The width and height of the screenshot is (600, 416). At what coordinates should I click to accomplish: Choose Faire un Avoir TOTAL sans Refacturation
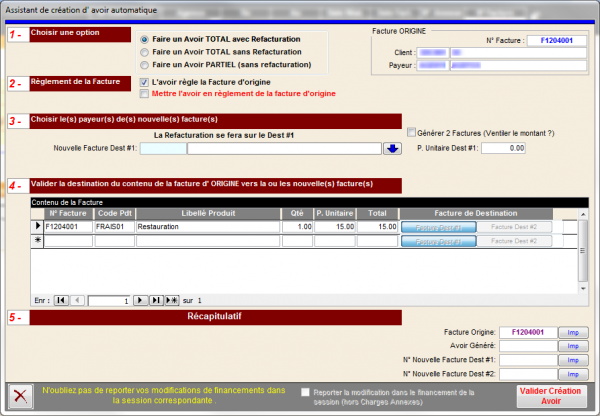click(146, 51)
